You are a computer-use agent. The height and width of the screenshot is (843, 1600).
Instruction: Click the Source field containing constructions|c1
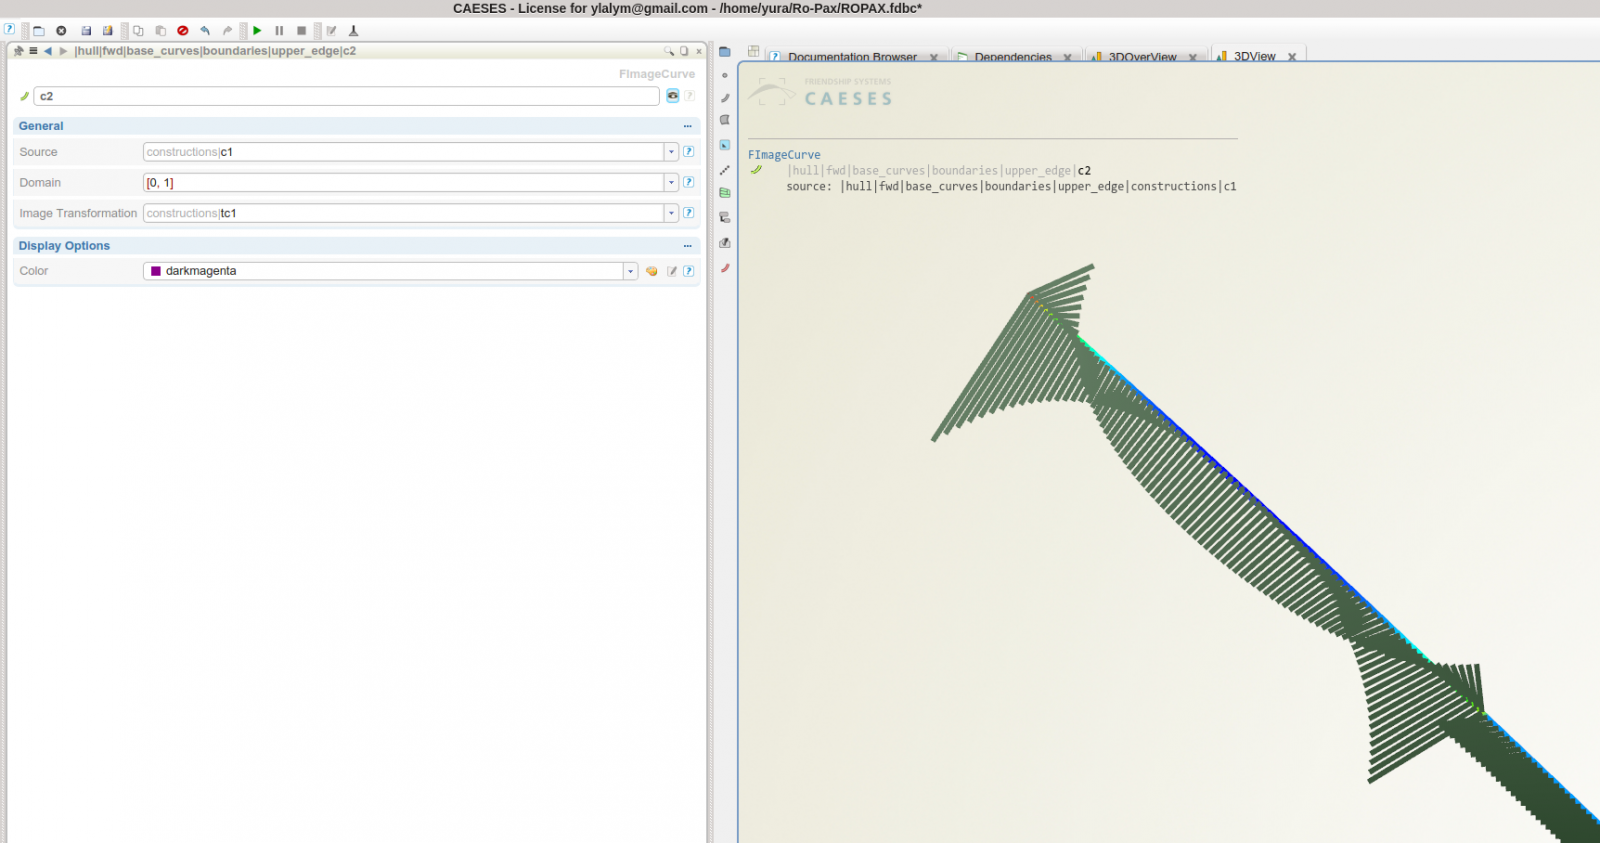pos(404,152)
